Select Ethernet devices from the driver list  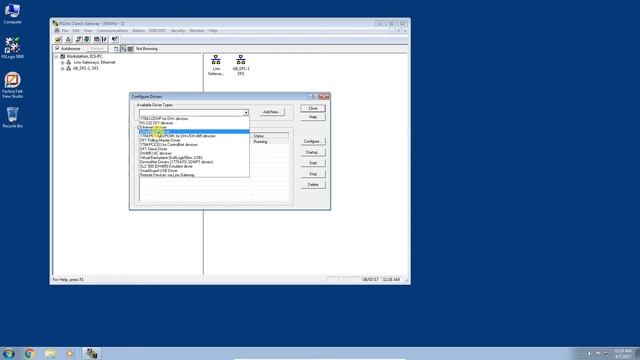coord(194,127)
